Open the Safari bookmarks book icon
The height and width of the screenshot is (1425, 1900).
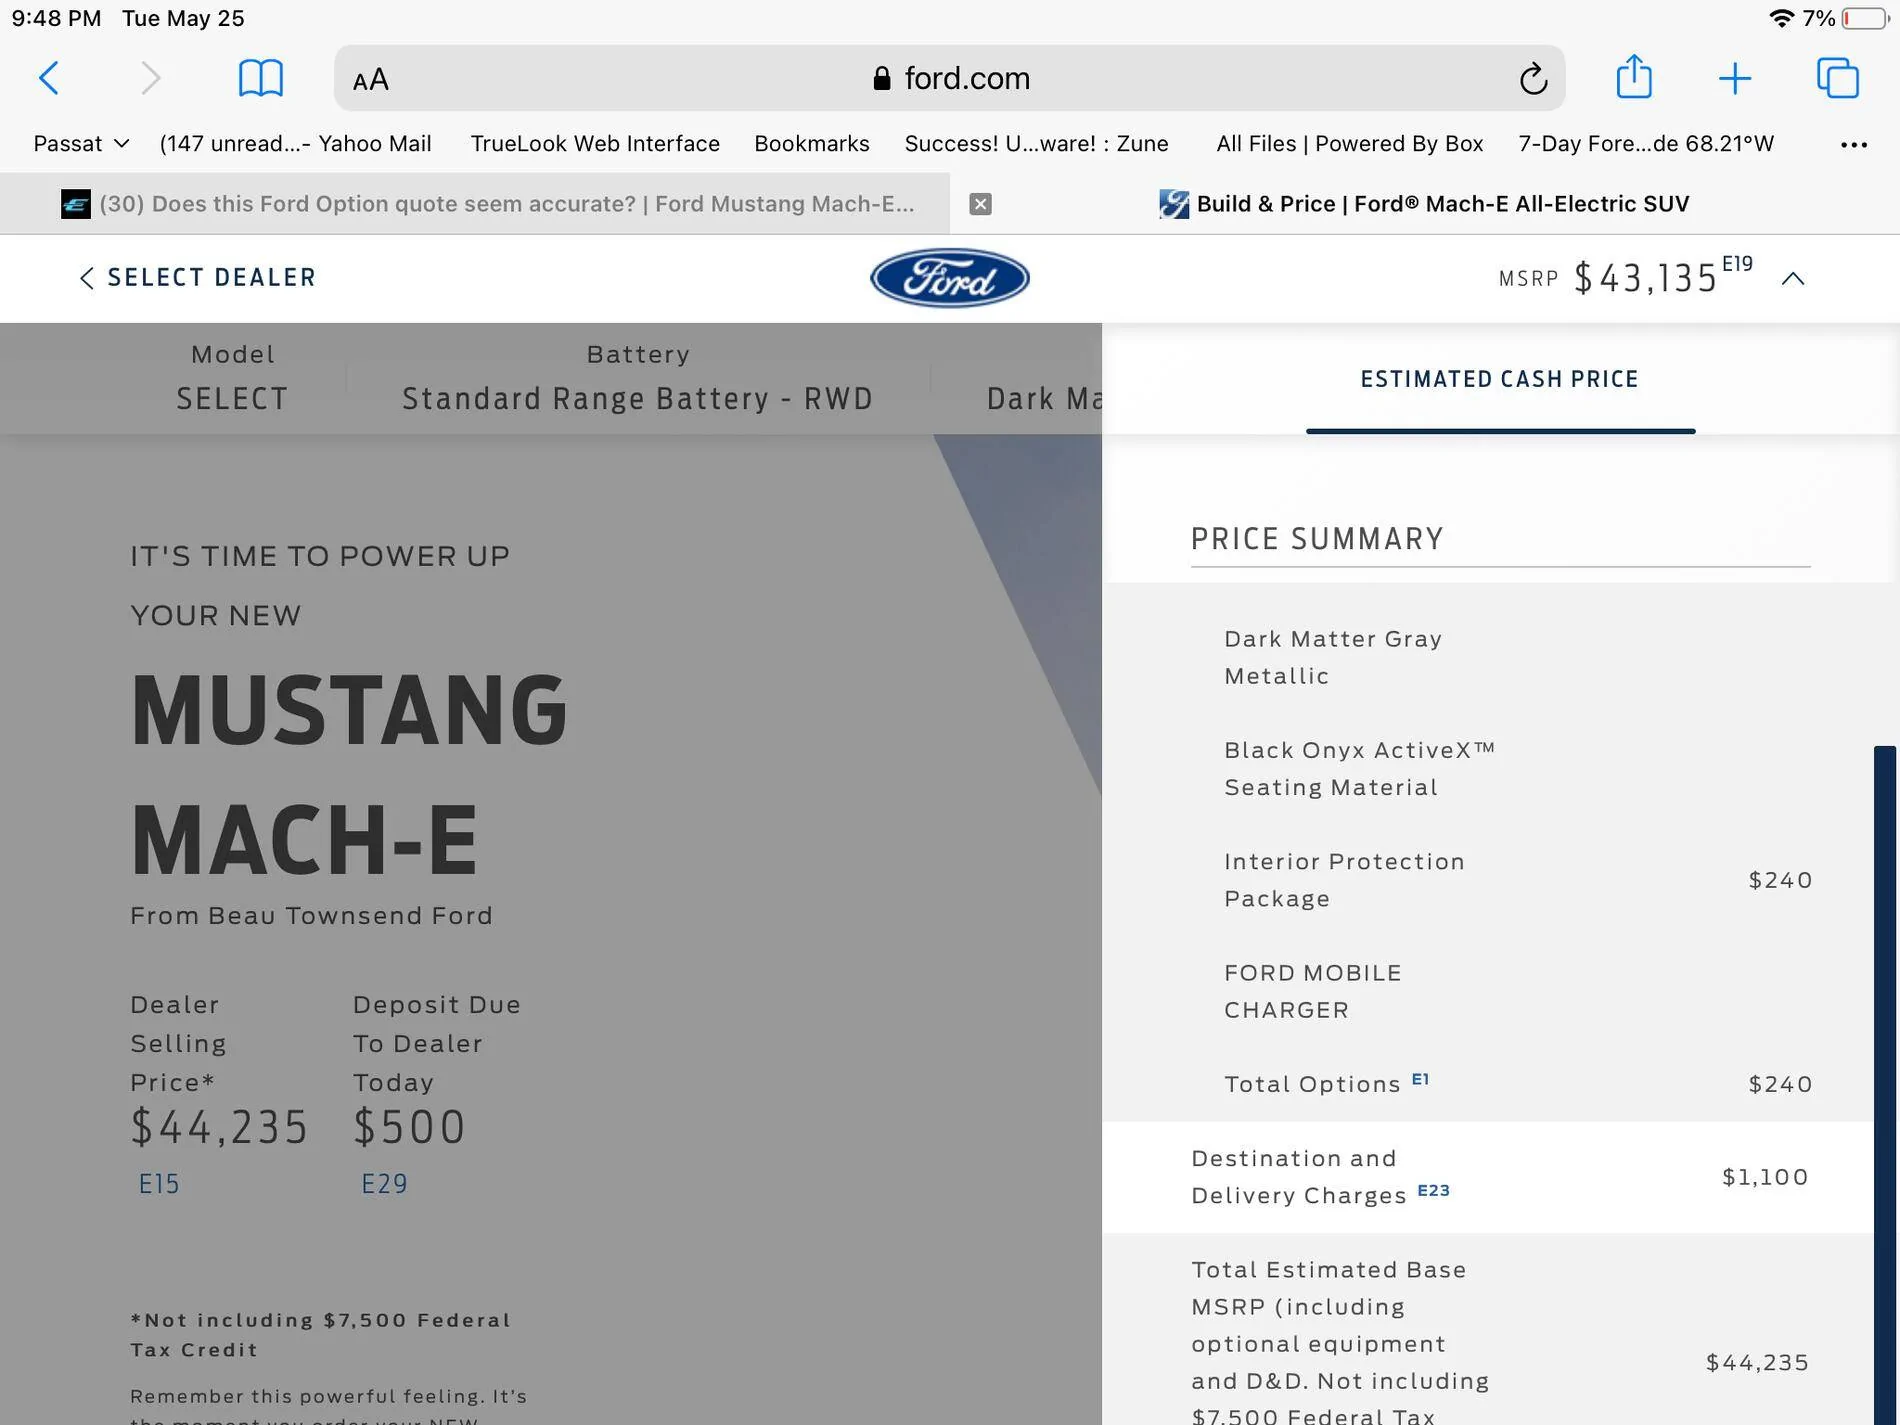coord(260,78)
